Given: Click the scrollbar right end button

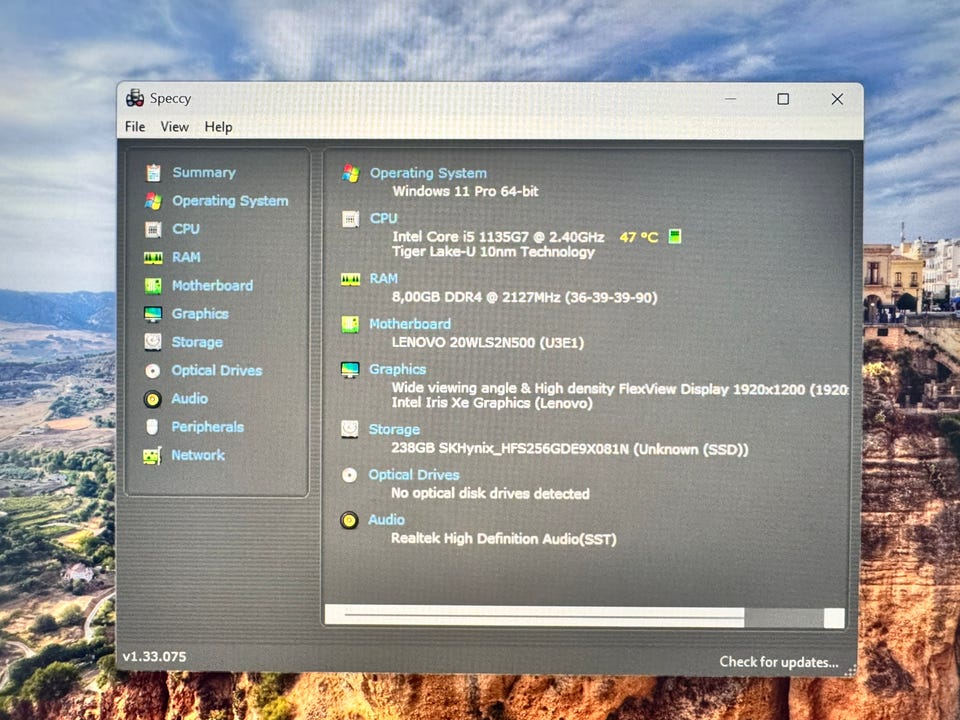Looking at the screenshot, I should (834, 618).
